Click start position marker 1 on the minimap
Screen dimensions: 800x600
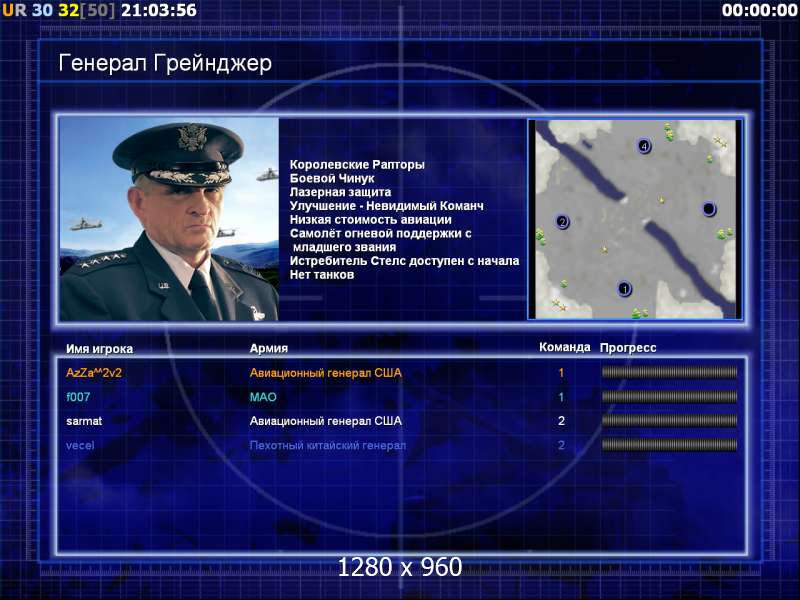click(x=624, y=289)
